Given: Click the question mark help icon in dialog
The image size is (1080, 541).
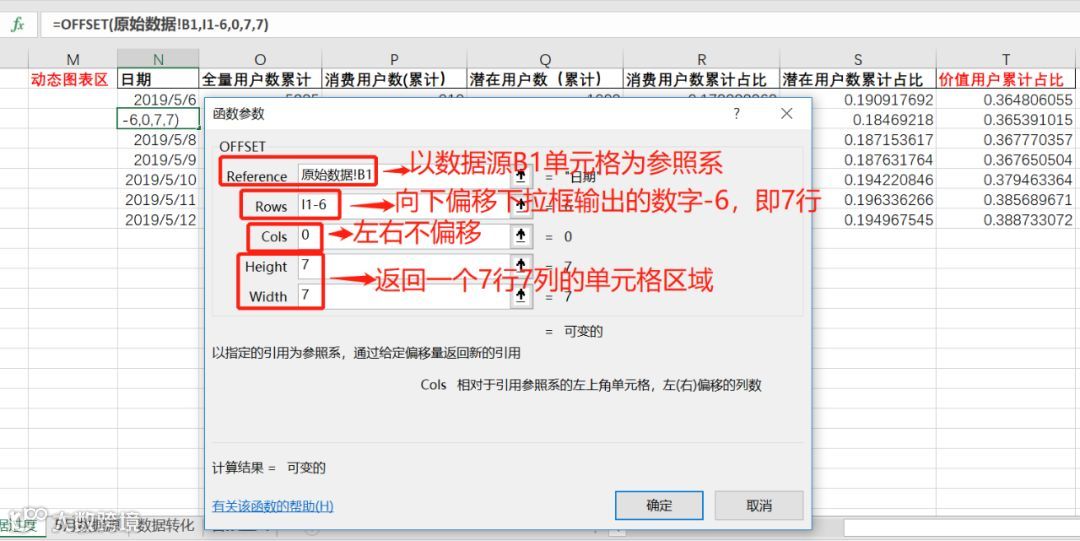Looking at the screenshot, I should (x=736, y=114).
